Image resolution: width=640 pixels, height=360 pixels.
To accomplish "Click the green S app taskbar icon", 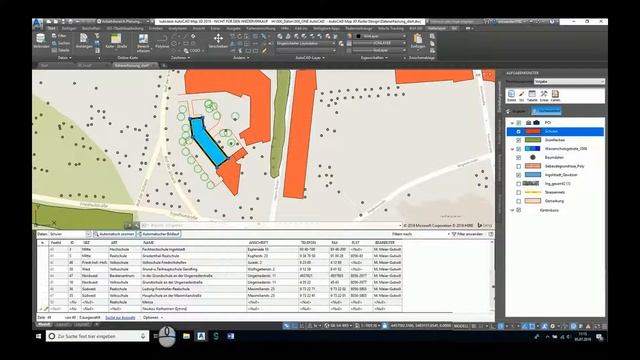I will pyautogui.click(x=216, y=336).
